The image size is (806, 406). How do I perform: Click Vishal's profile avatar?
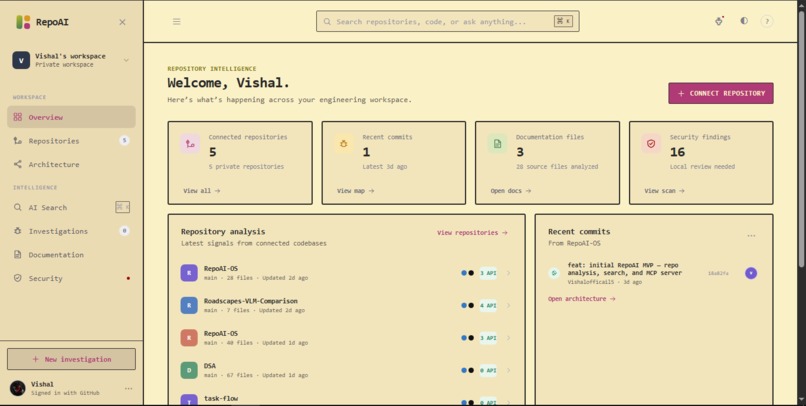click(18, 389)
